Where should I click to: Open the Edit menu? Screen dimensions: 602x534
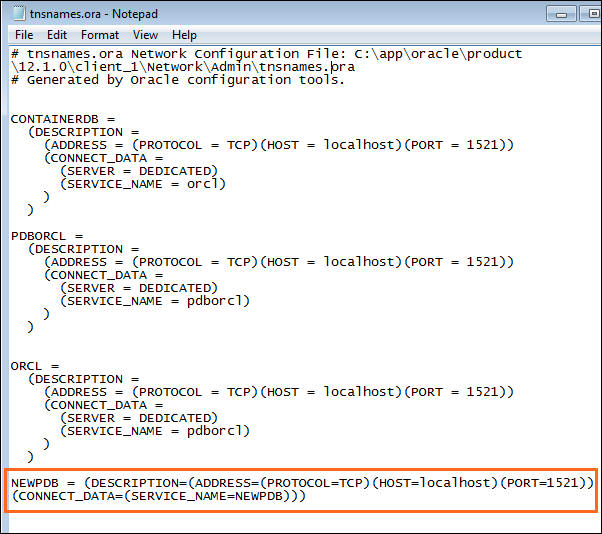(x=57, y=35)
